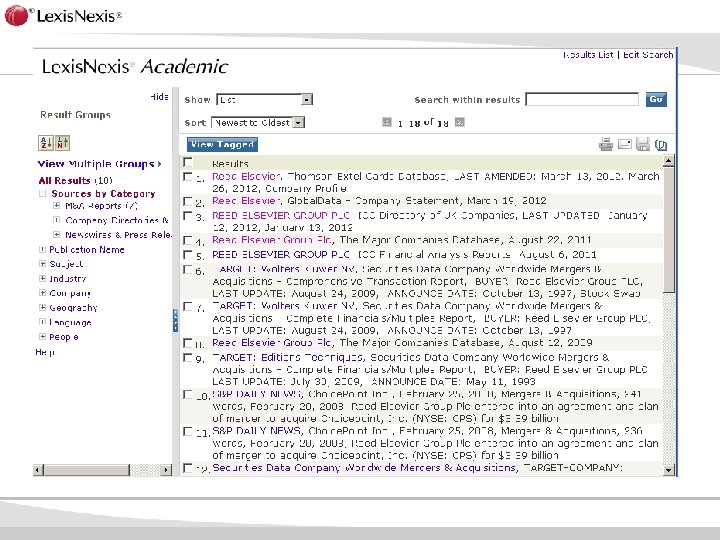Print the results via printer icon
Viewport: 720px width, 540px height.
pos(606,145)
